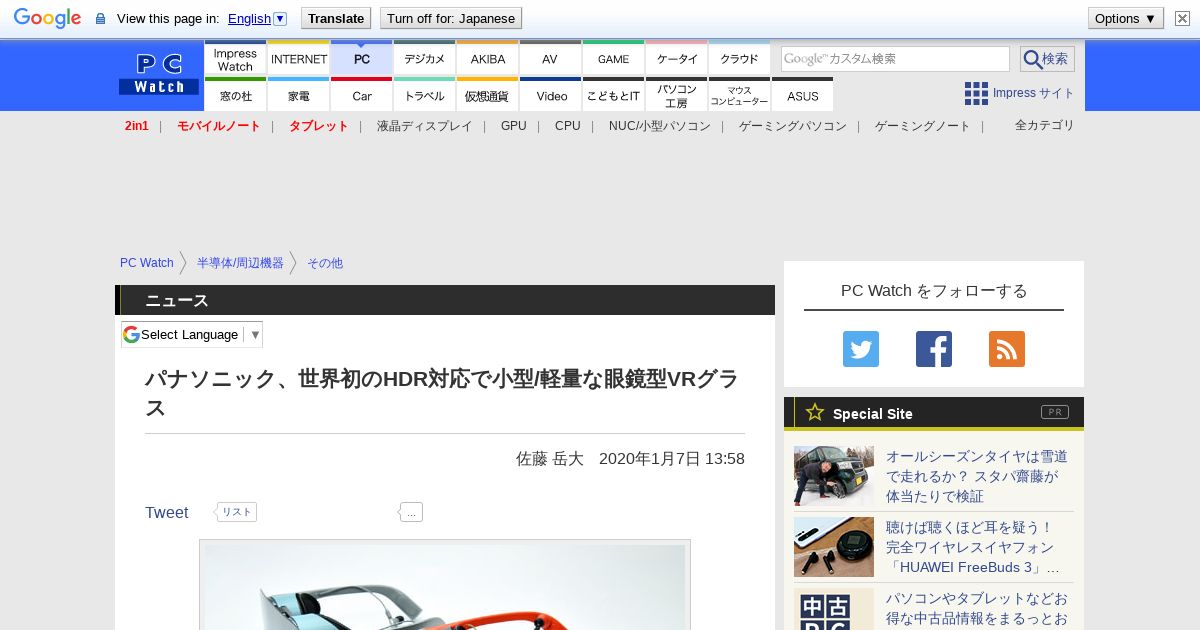Open the VR glasses article image
The height and width of the screenshot is (630, 1200).
[445, 586]
